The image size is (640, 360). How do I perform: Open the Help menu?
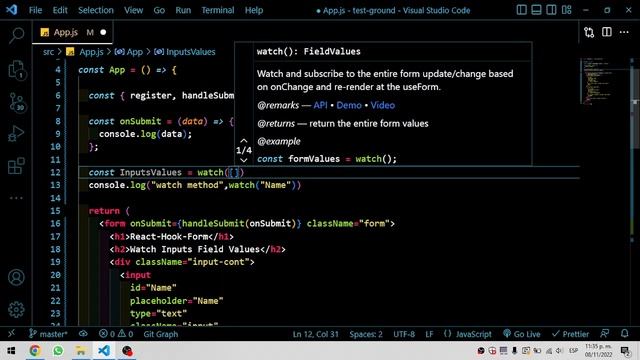(x=254, y=10)
